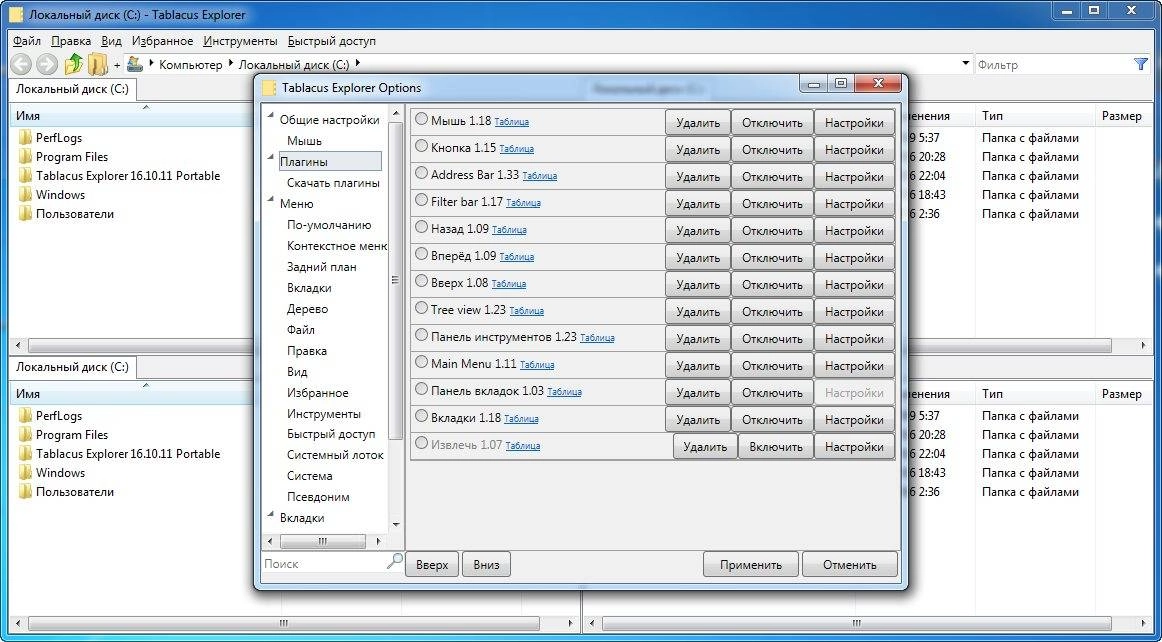Image resolution: width=1162 pixels, height=642 pixels.
Task: Select the Main Menu 1.11 radio button
Action: coord(422,362)
